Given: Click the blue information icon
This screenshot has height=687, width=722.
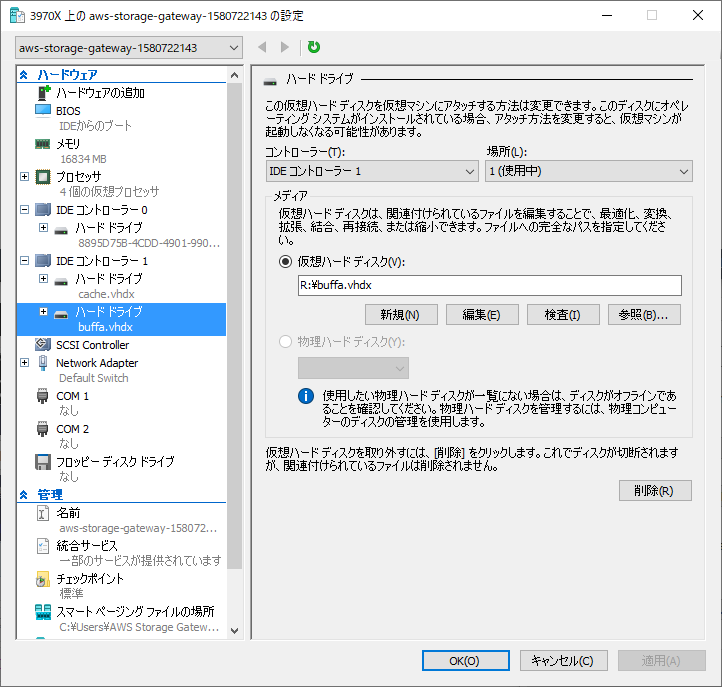Looking at the screenshot, I should 306,396.
